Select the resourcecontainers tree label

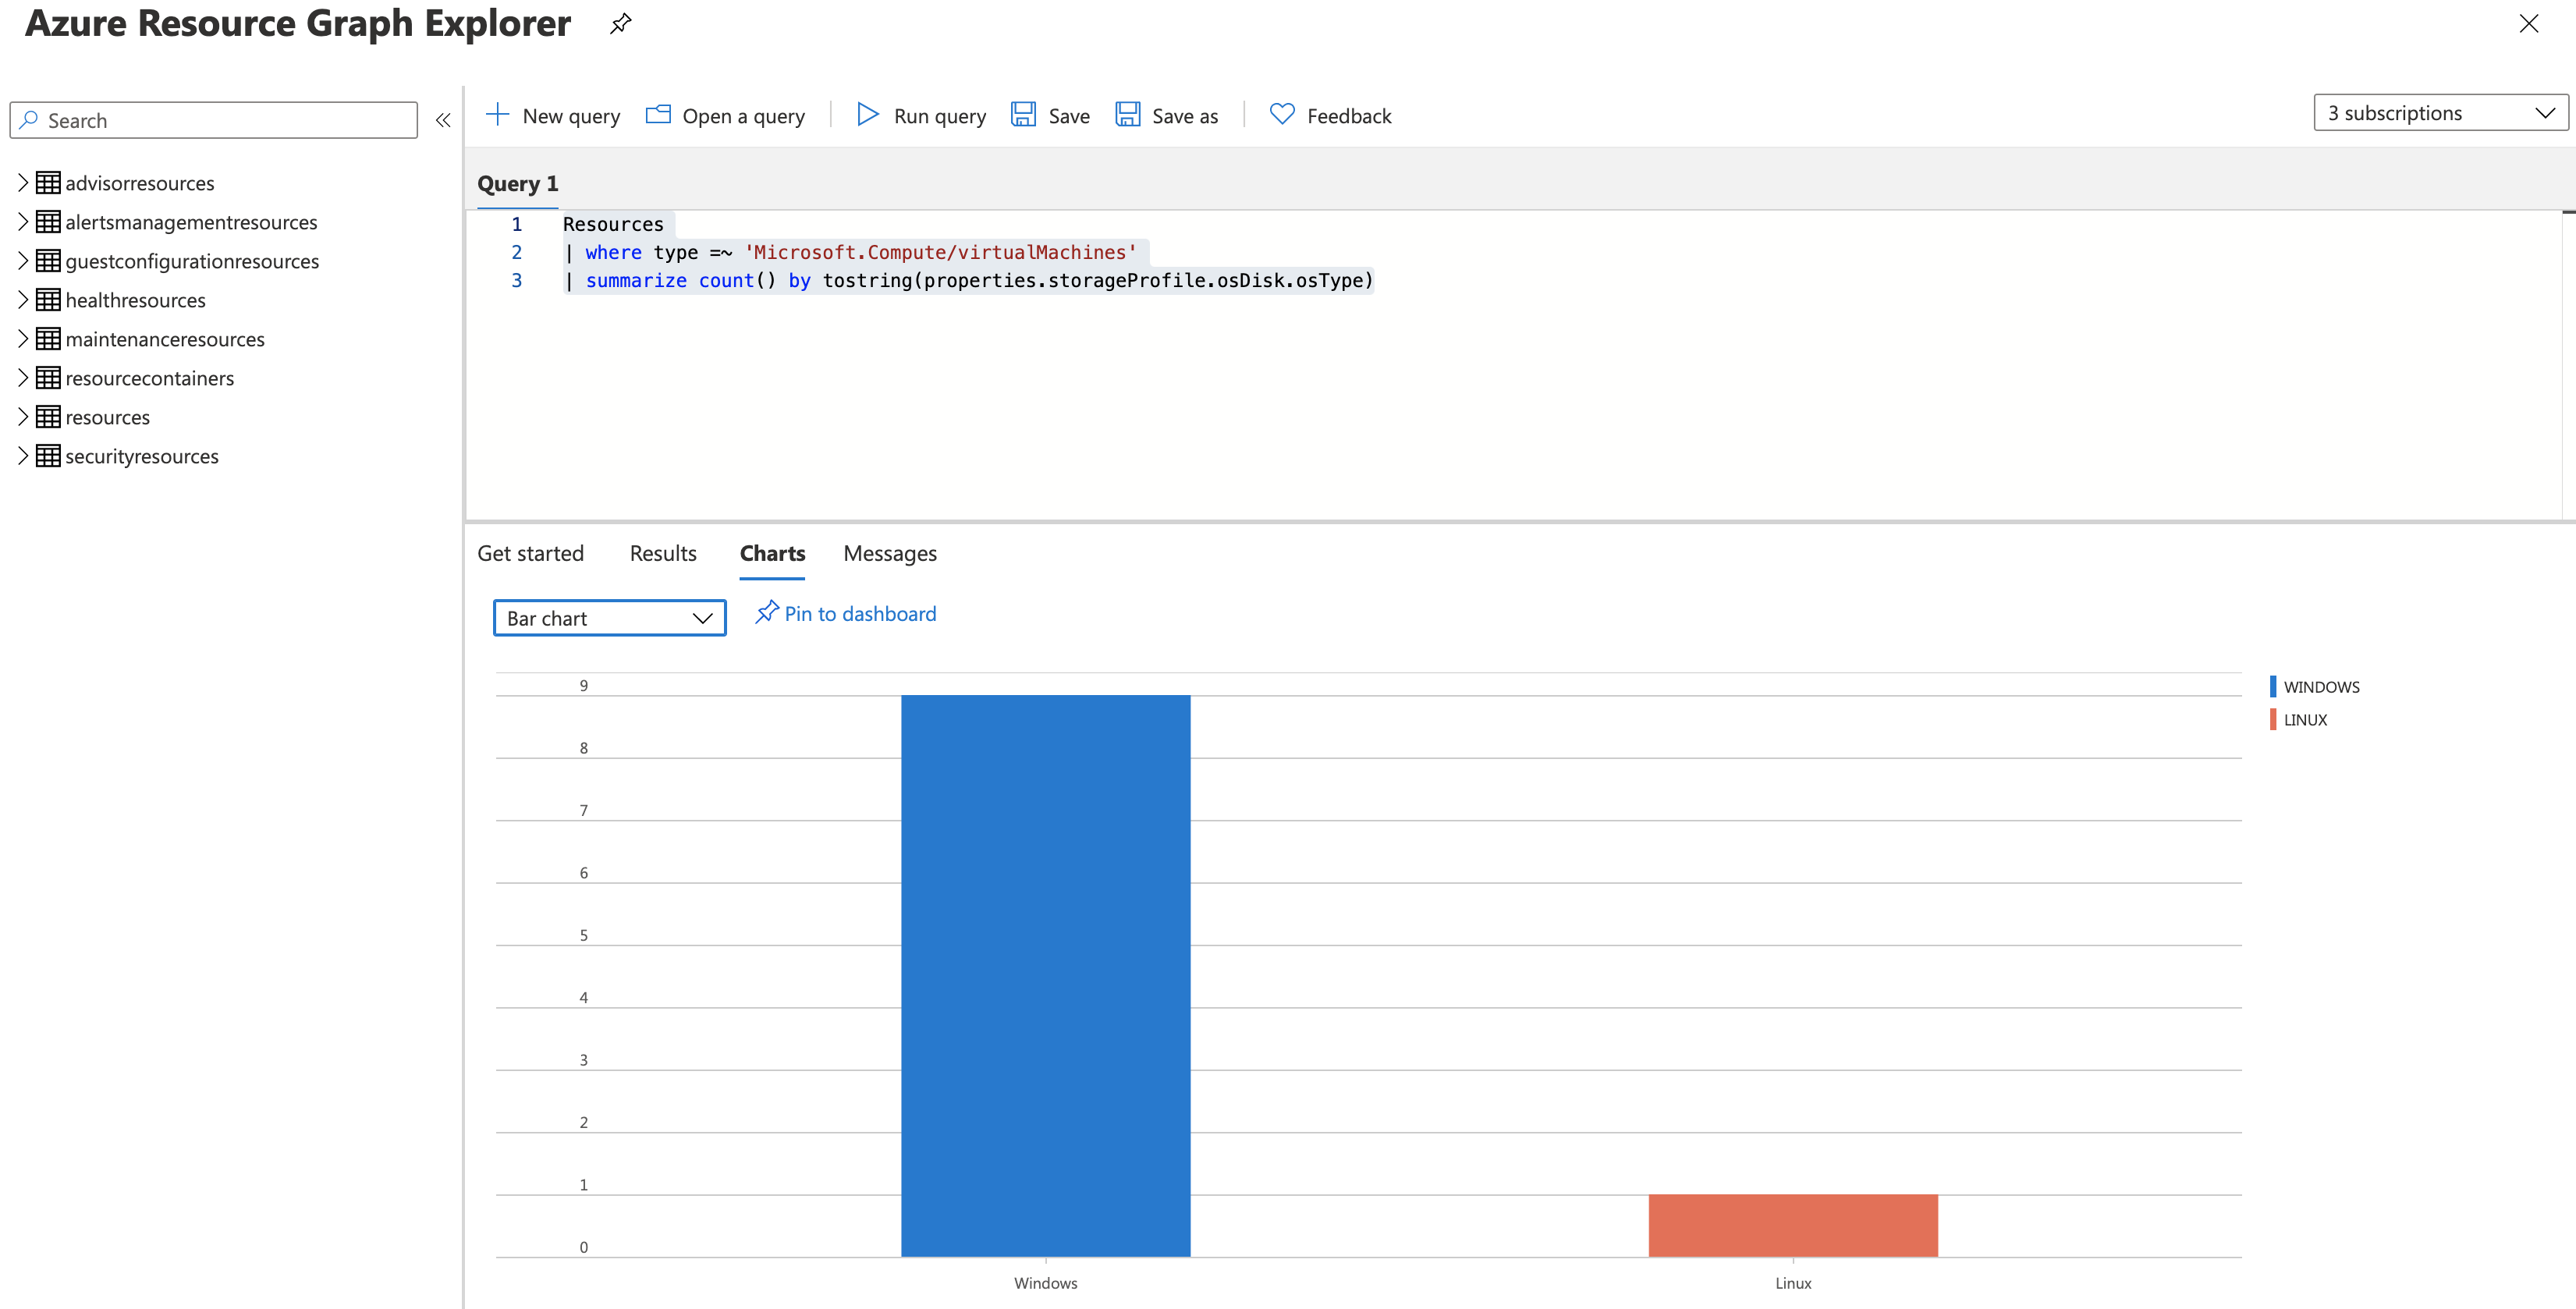(149, 378)
